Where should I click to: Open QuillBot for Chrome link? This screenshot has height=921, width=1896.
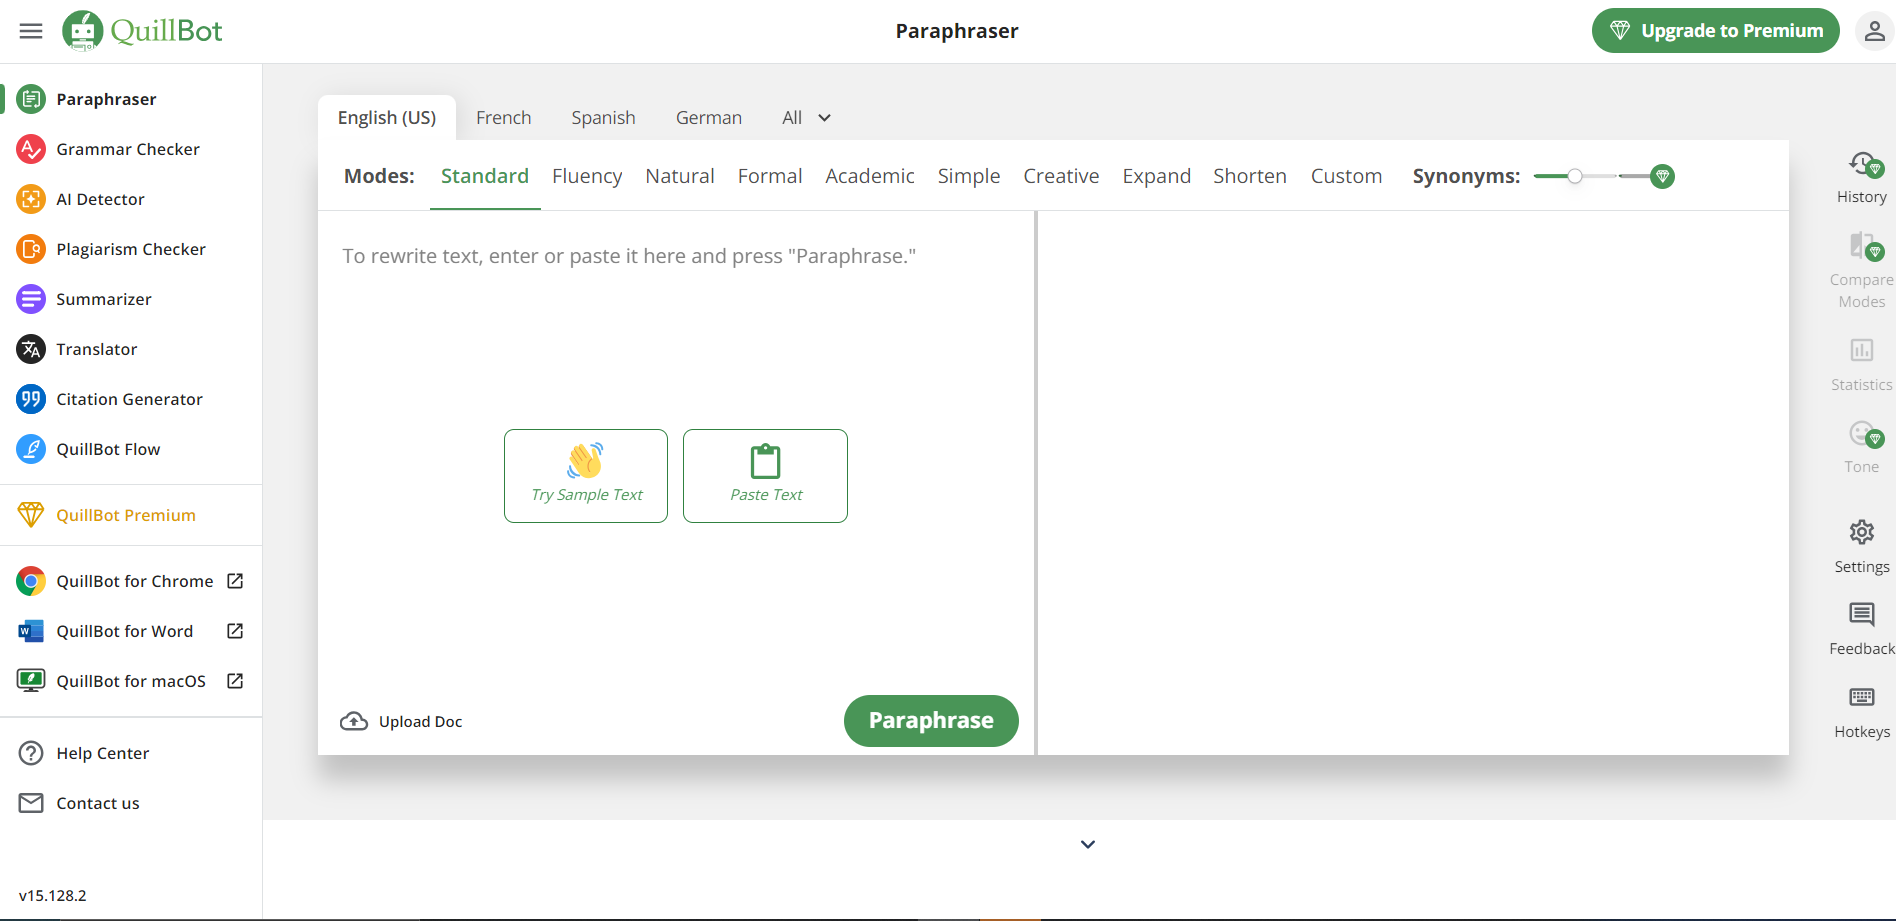134,580
